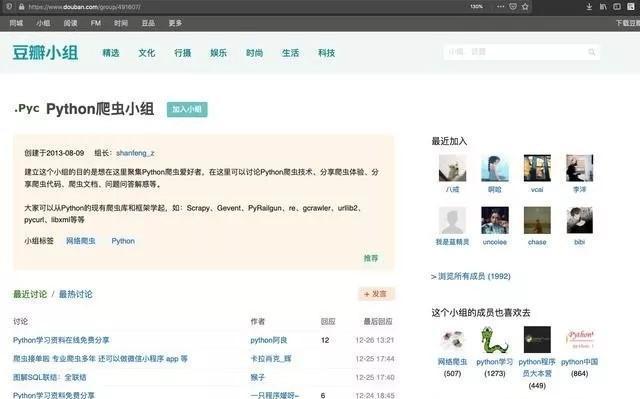Save page to Pocket icon
This screenshot has height=399, width=640.
pos(513,7)
